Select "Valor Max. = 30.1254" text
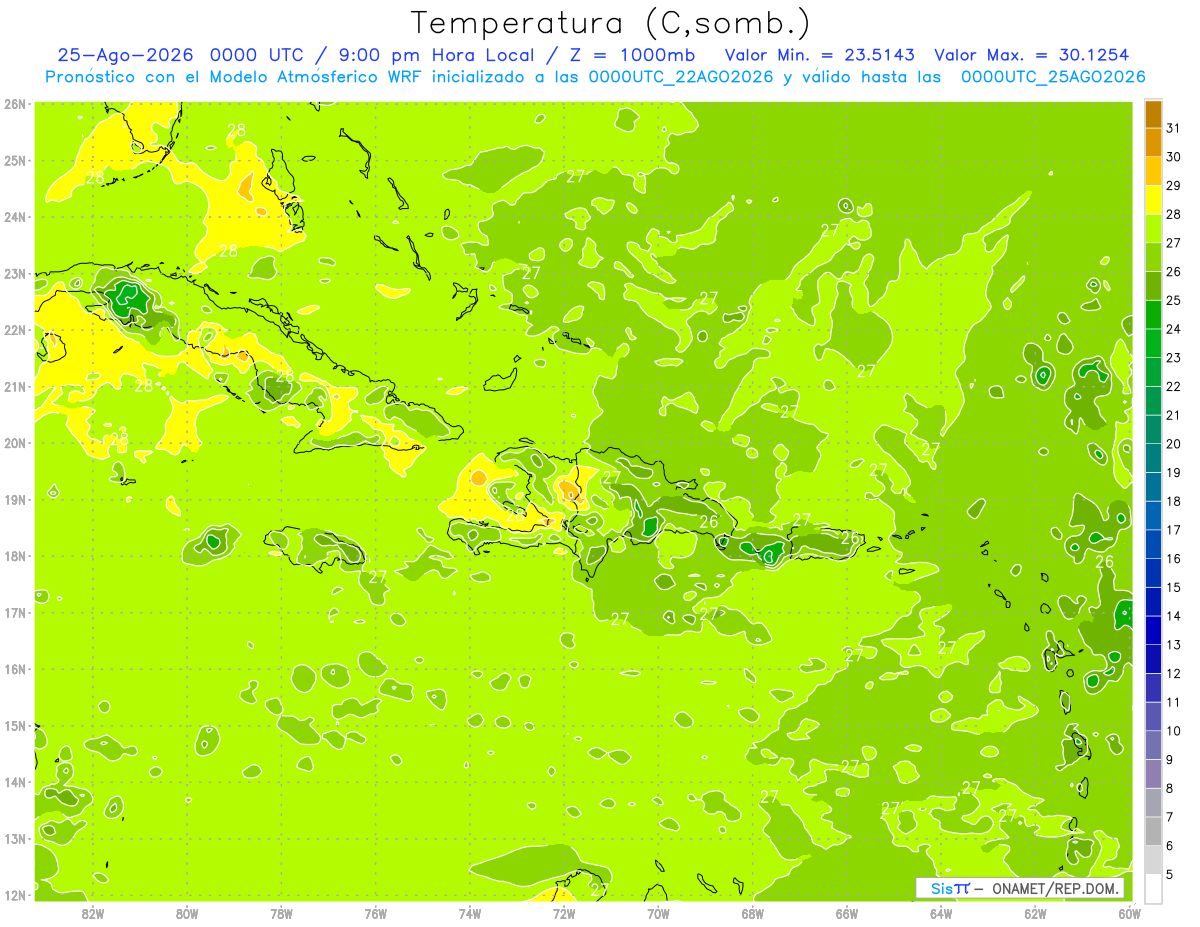 click(1031, 55)
